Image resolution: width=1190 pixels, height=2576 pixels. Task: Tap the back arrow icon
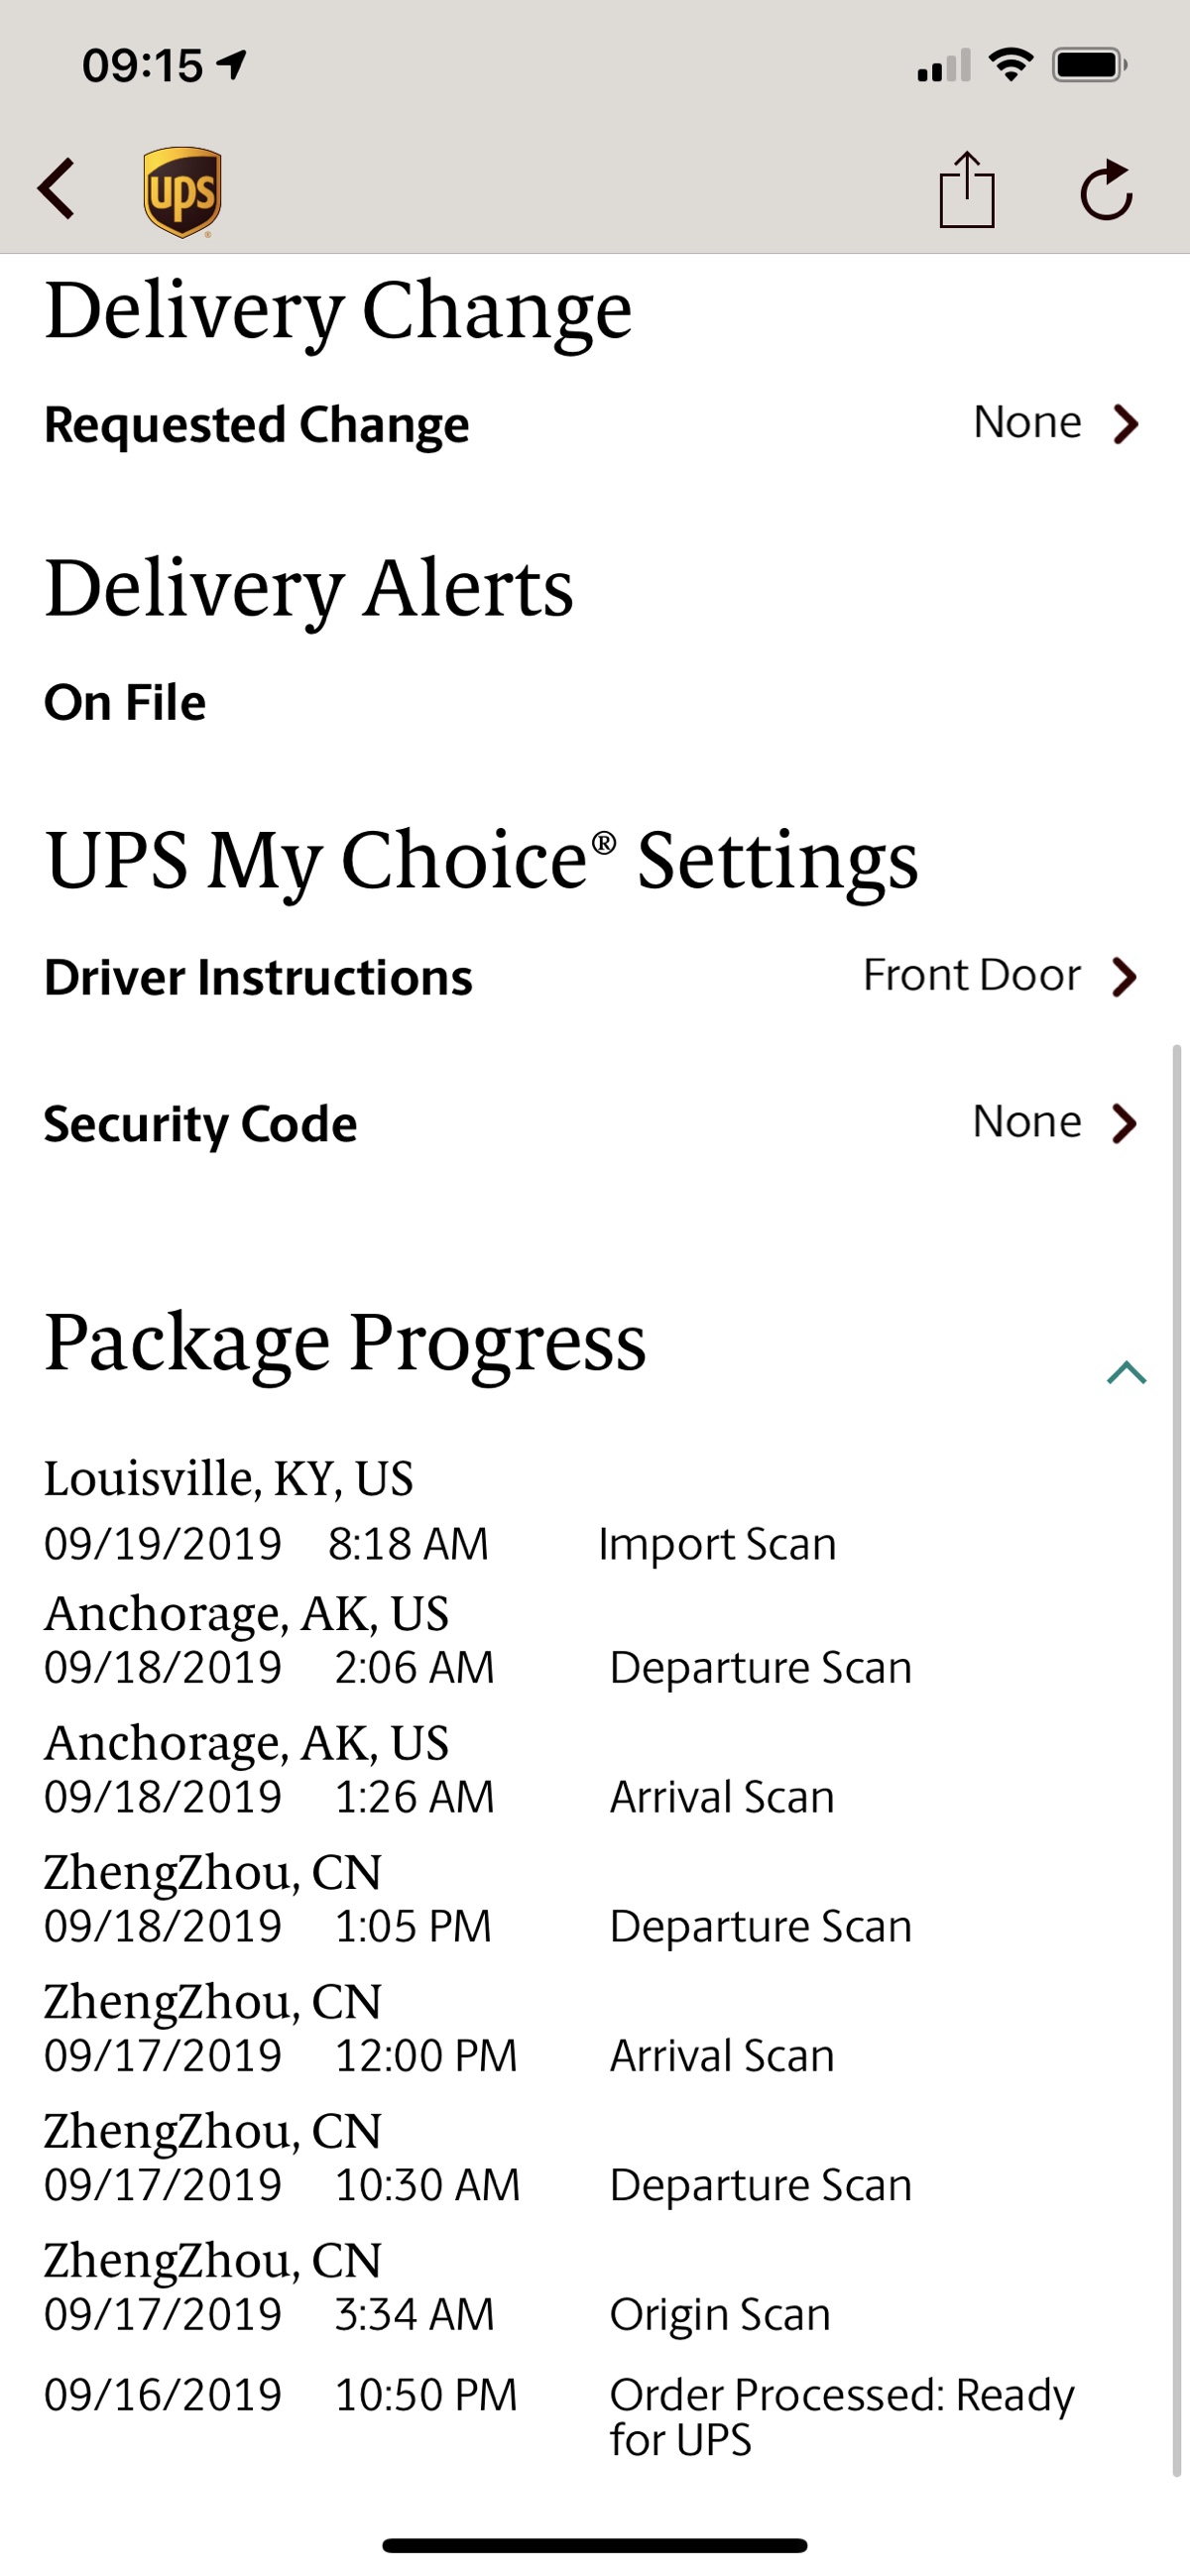57,189
